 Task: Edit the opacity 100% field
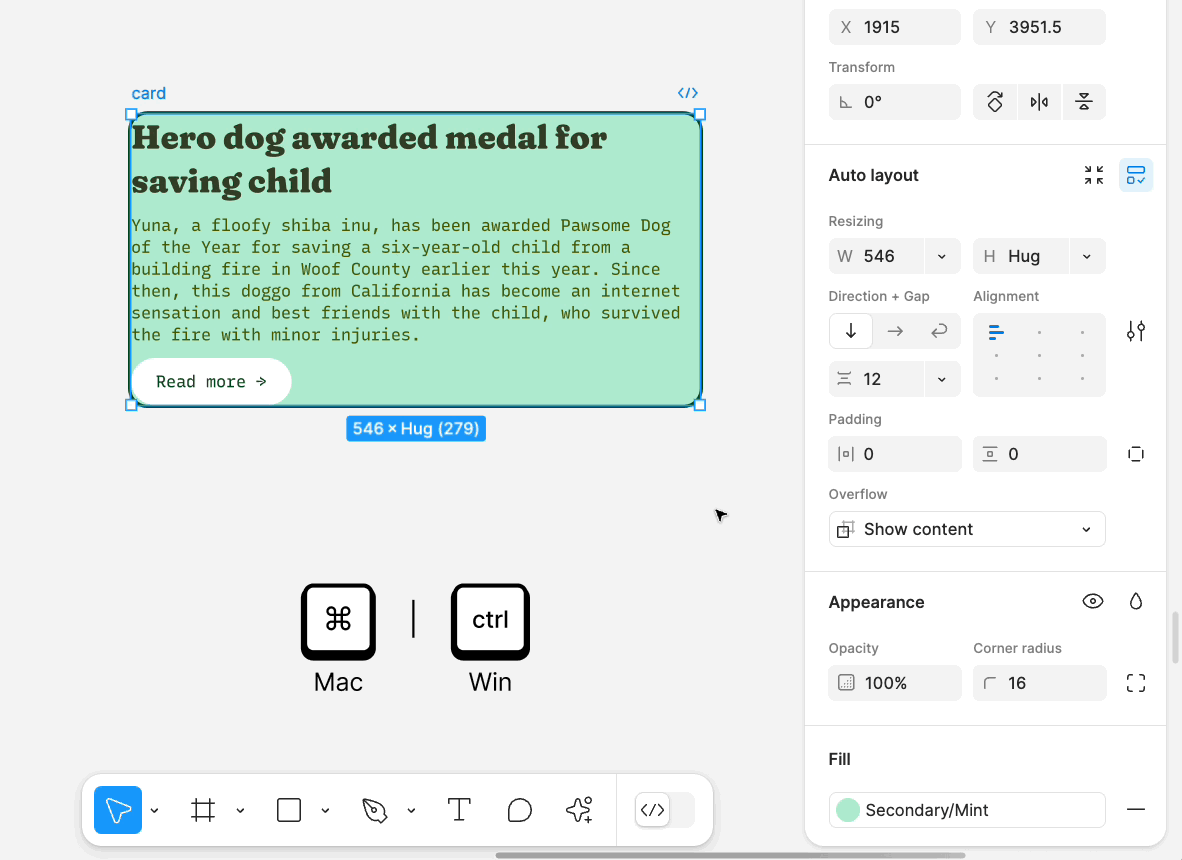click(895, 683)
